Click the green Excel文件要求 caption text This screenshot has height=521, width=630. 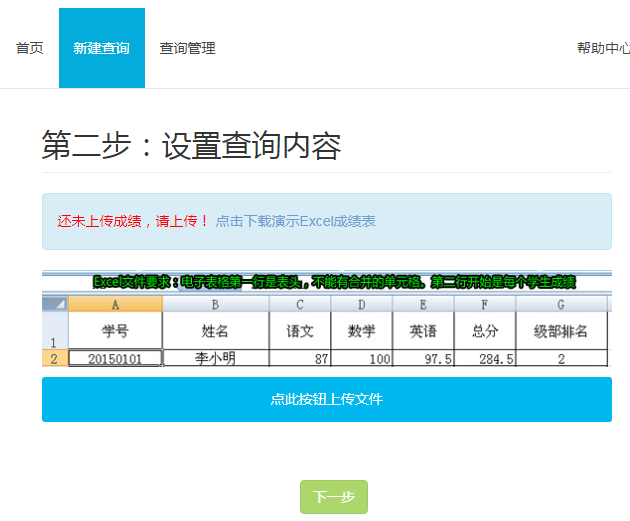334,282
